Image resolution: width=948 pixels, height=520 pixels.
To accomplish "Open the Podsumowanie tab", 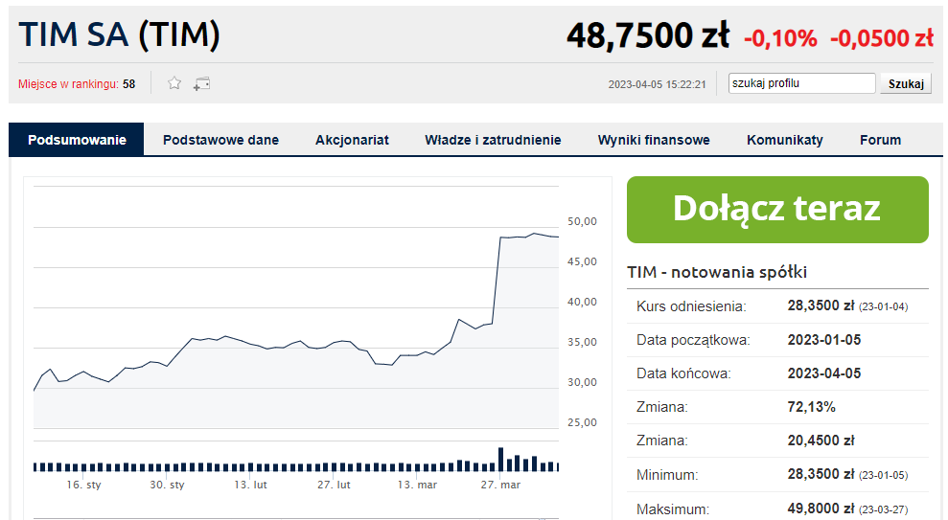I will (77, 140).
